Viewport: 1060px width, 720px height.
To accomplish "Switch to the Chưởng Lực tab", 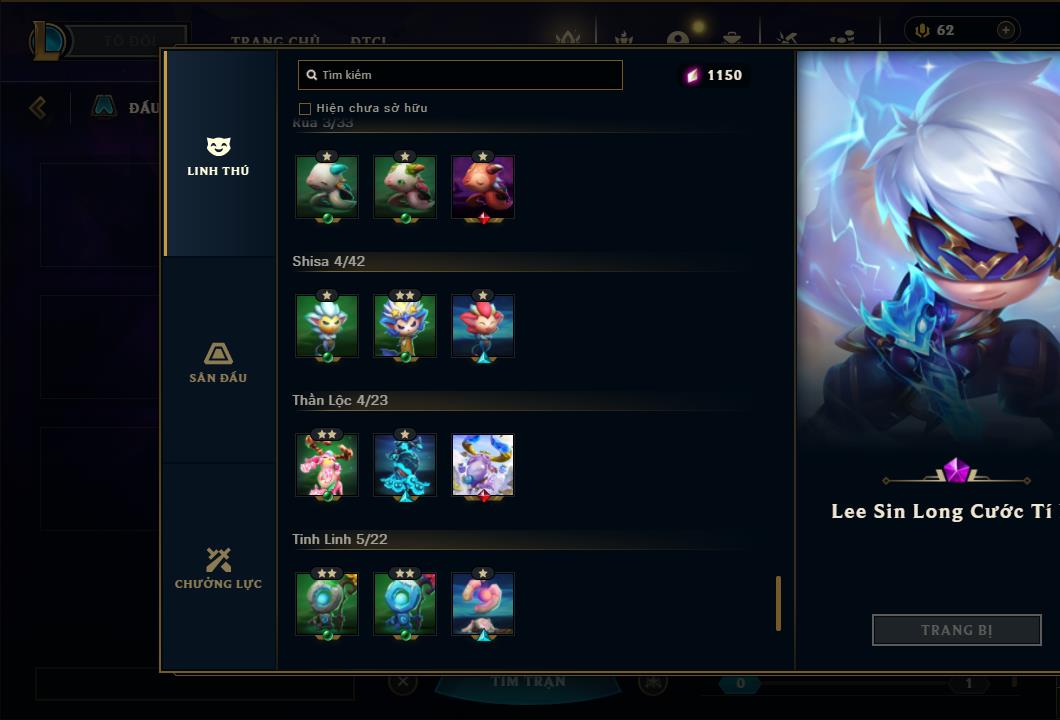I will [x=219, y=569].
